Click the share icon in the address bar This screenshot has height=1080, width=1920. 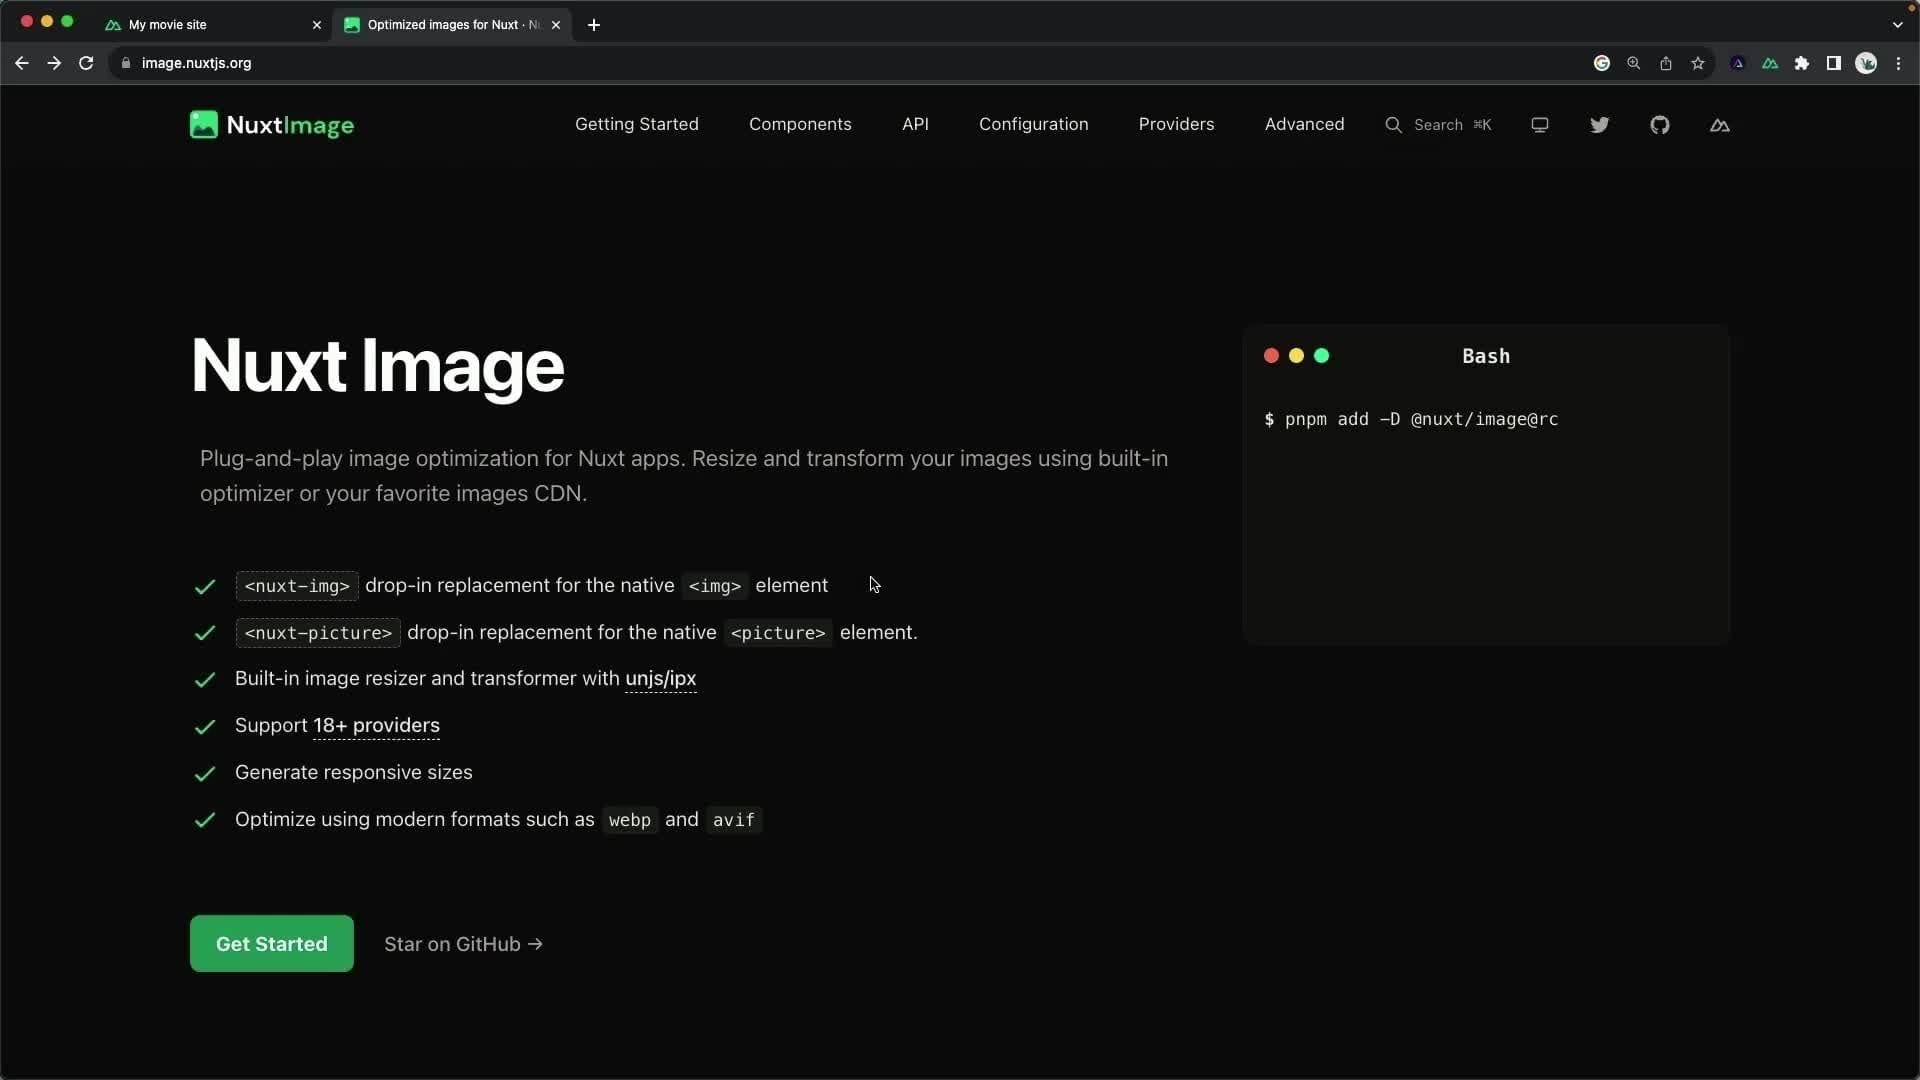1666,63
